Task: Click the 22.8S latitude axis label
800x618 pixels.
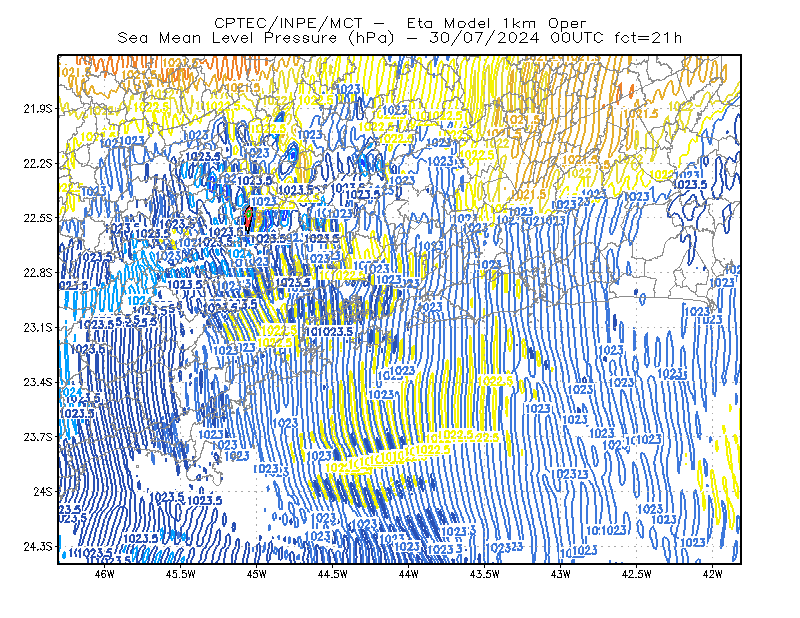Action: tap(38, 273)
